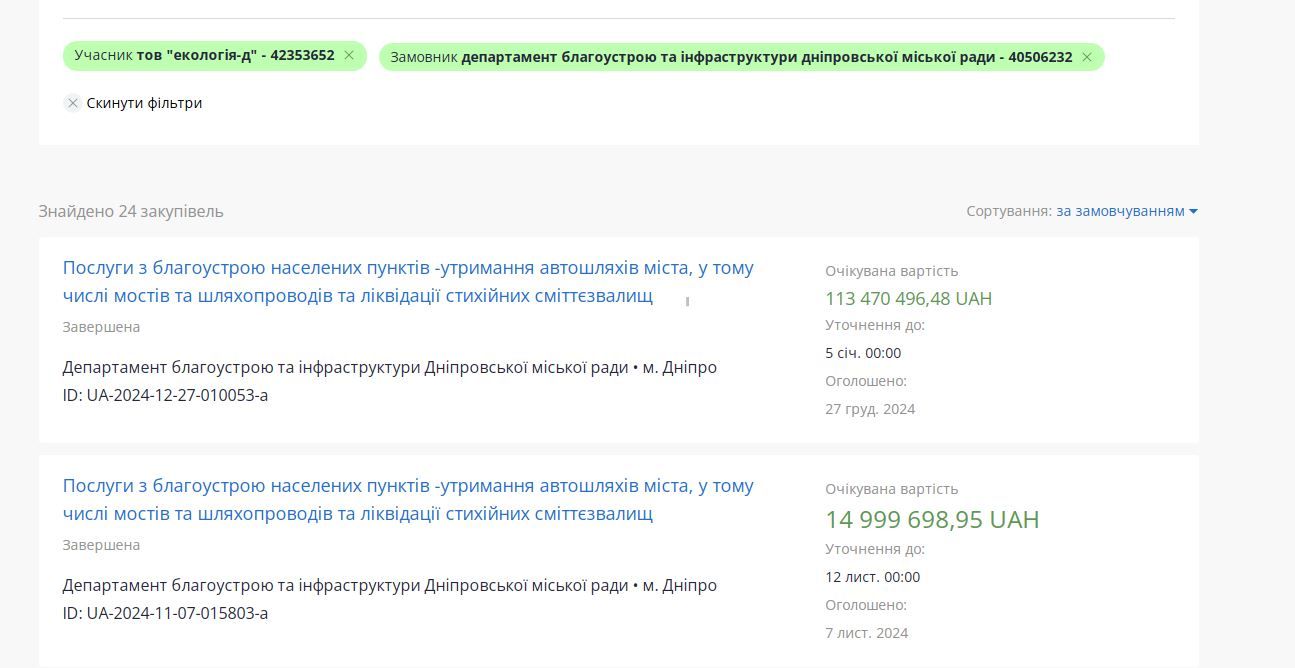This screenshot has width=1295, height=668.
Task: Click Скинути фільтри to reset filters
Action: coord(143,103)
